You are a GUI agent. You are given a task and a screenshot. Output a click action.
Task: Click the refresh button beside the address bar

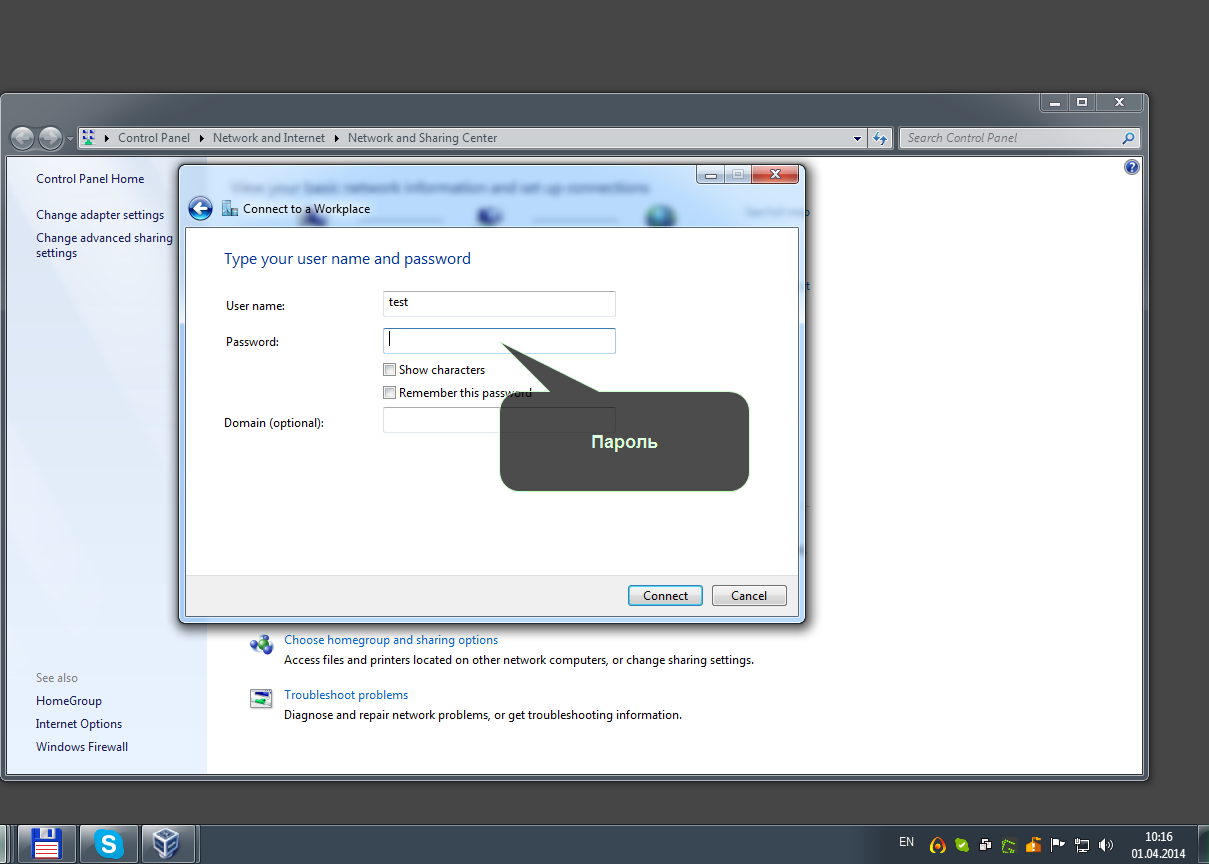pos(880,138)
